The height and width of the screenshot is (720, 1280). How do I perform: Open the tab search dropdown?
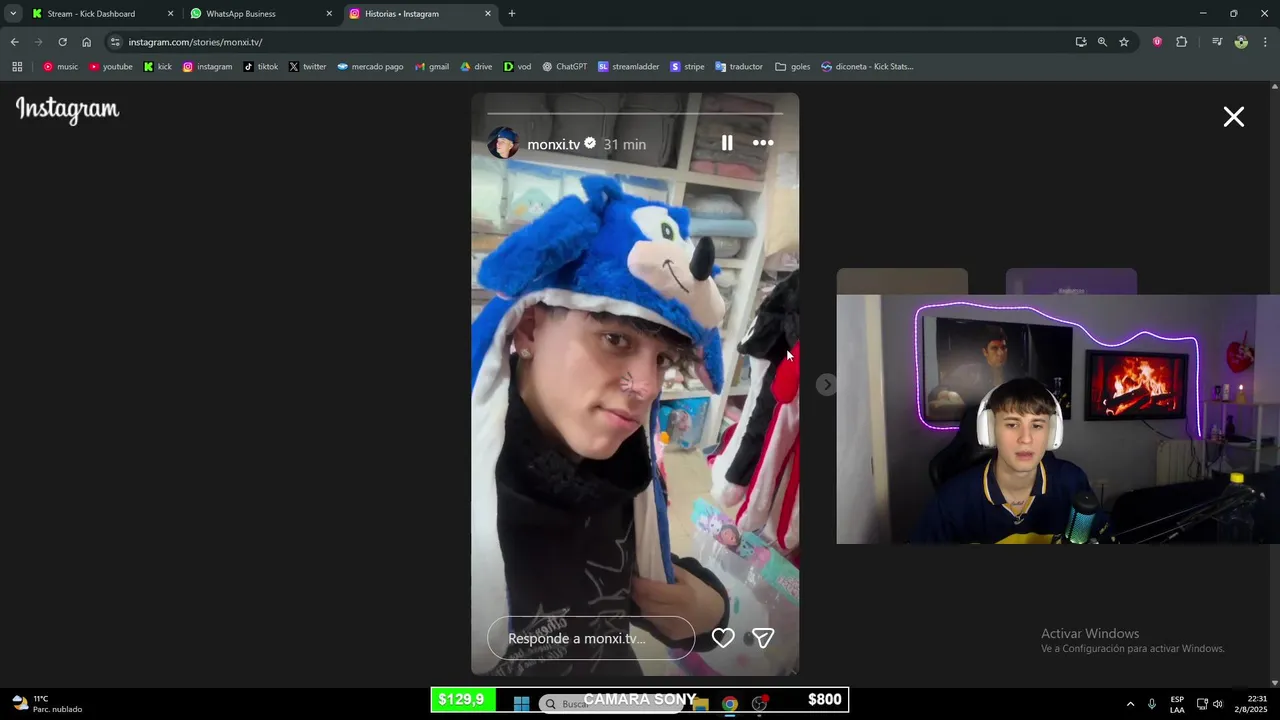point(13,14)
